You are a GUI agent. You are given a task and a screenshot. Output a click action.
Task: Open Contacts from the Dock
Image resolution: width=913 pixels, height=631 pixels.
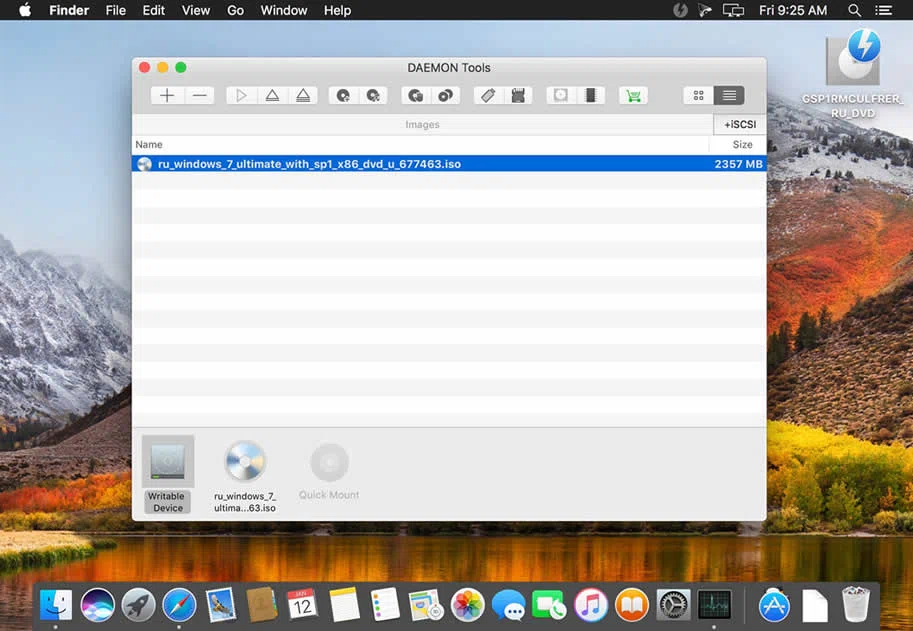261,605
